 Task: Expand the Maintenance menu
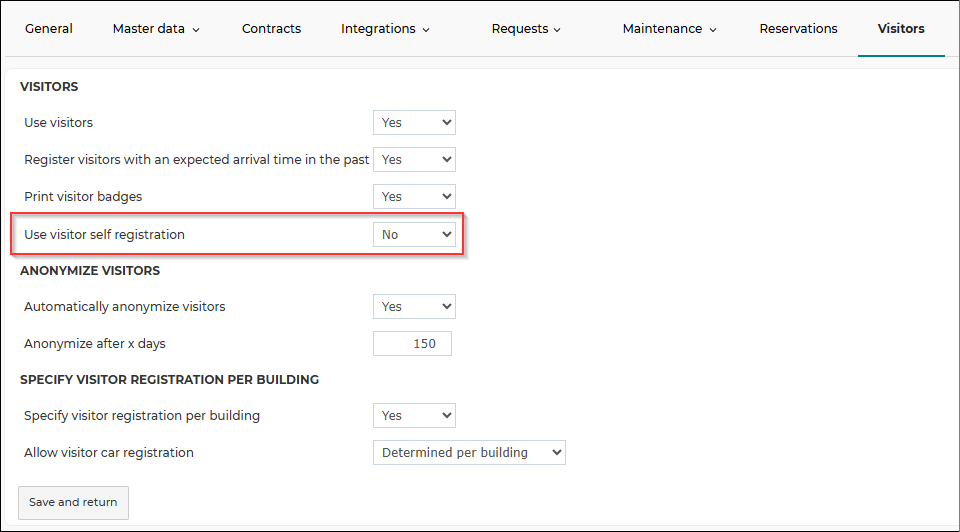[669, 29]
